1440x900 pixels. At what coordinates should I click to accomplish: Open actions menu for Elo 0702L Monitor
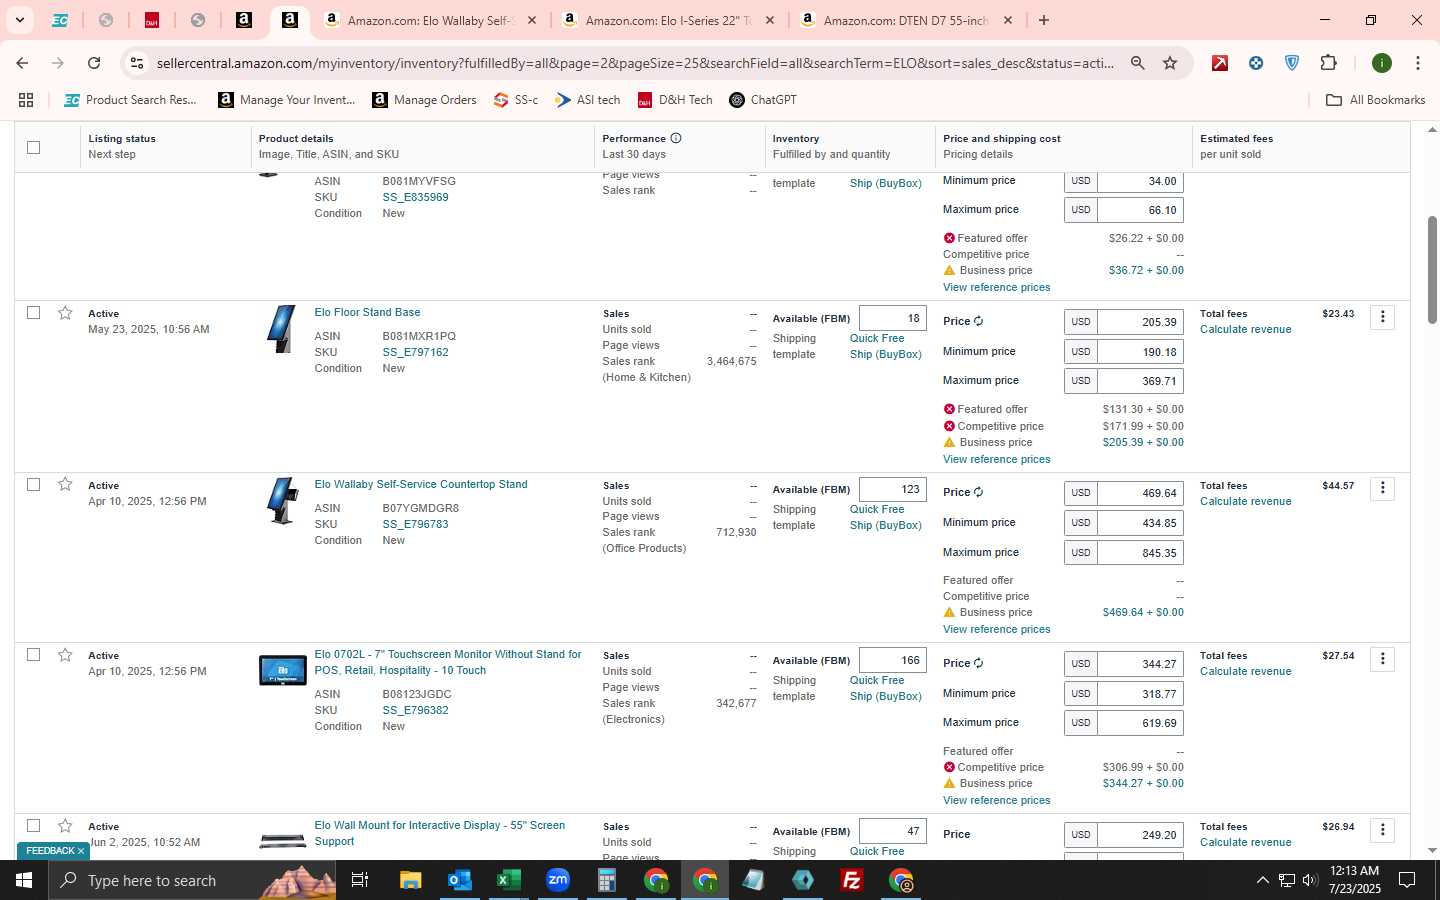(1382, 659)
